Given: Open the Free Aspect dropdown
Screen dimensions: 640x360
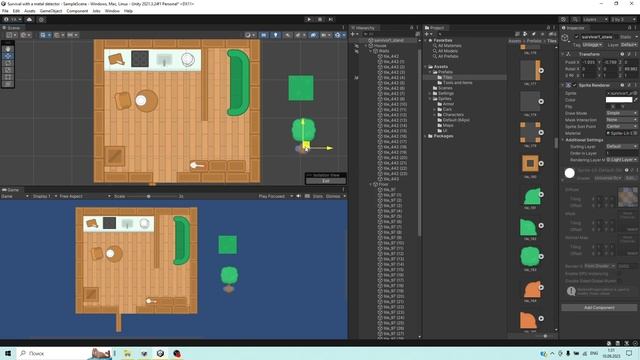Looking at the screenshot, I should point(85,196).
